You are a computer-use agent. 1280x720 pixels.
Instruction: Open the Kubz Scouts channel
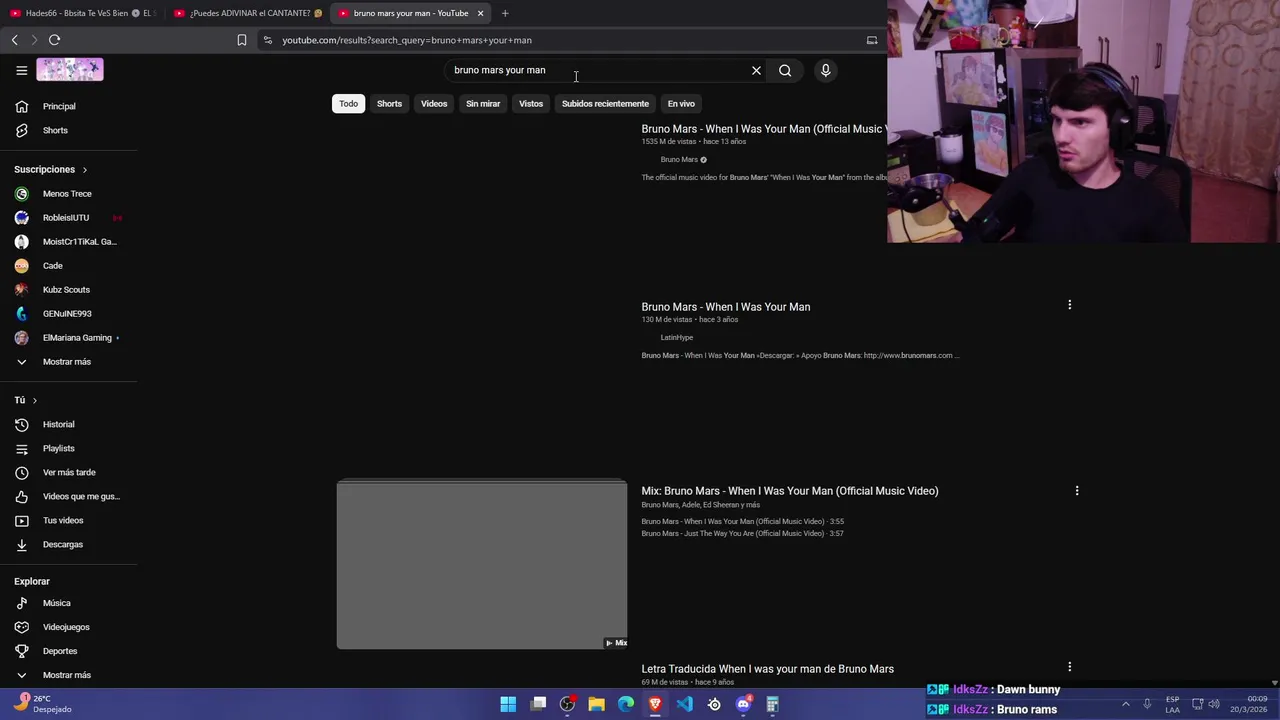(x=68, y=289)
